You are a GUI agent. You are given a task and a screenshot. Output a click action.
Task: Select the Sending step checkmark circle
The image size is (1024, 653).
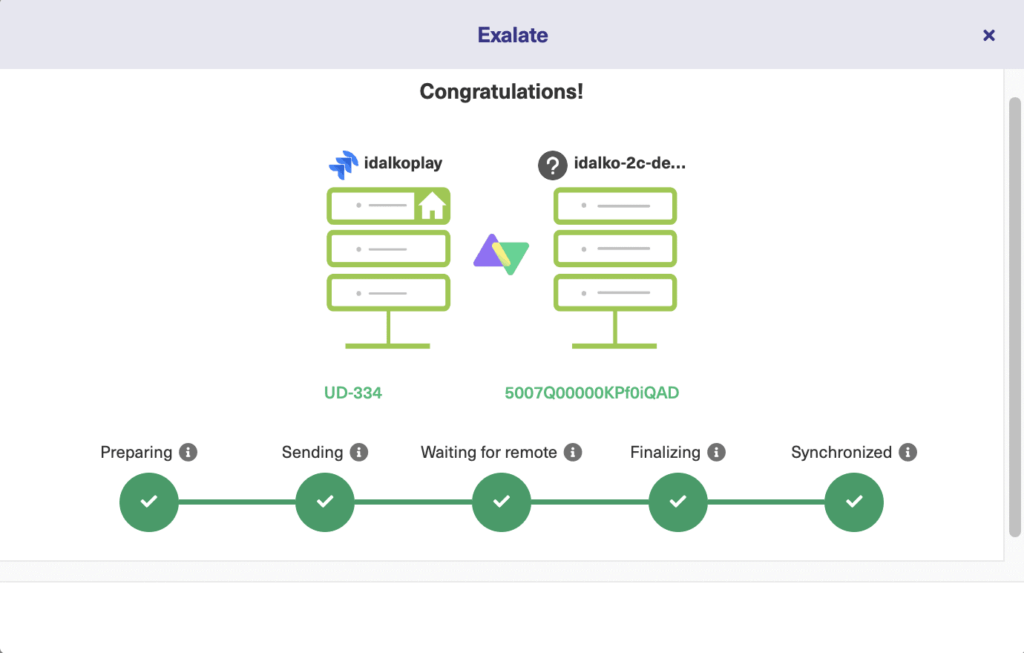click(325, 502)
